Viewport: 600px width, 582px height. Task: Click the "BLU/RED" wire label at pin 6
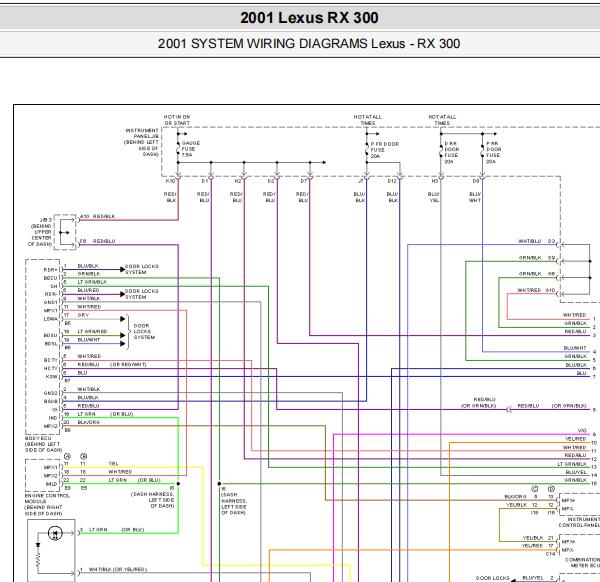pyautogui.click(x=88, y=290)
